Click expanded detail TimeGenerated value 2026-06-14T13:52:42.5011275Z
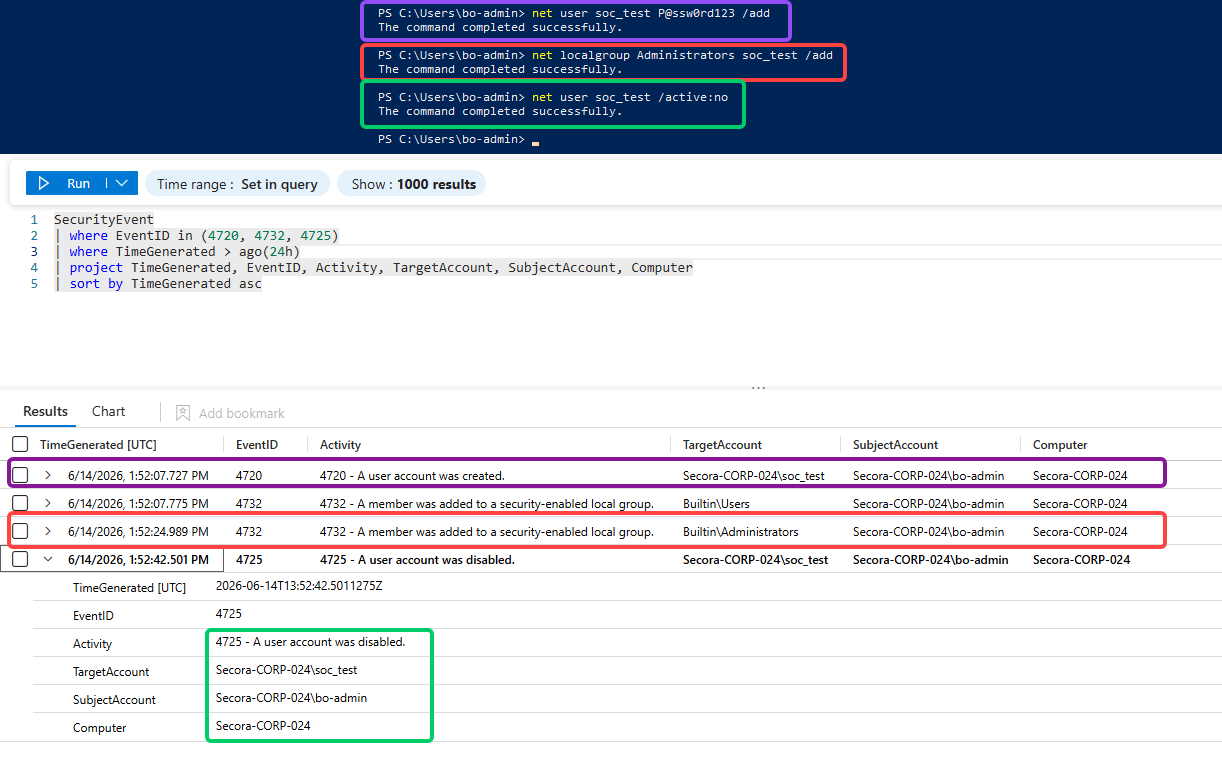The width and height of the screenshot is (1222, 768). [x=299, y=585]
